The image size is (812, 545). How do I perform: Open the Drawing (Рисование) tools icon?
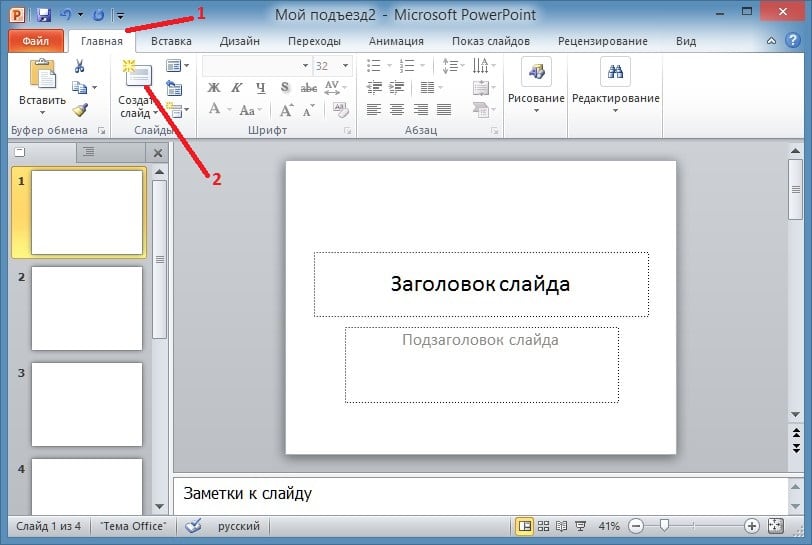[x=536, y=71]
